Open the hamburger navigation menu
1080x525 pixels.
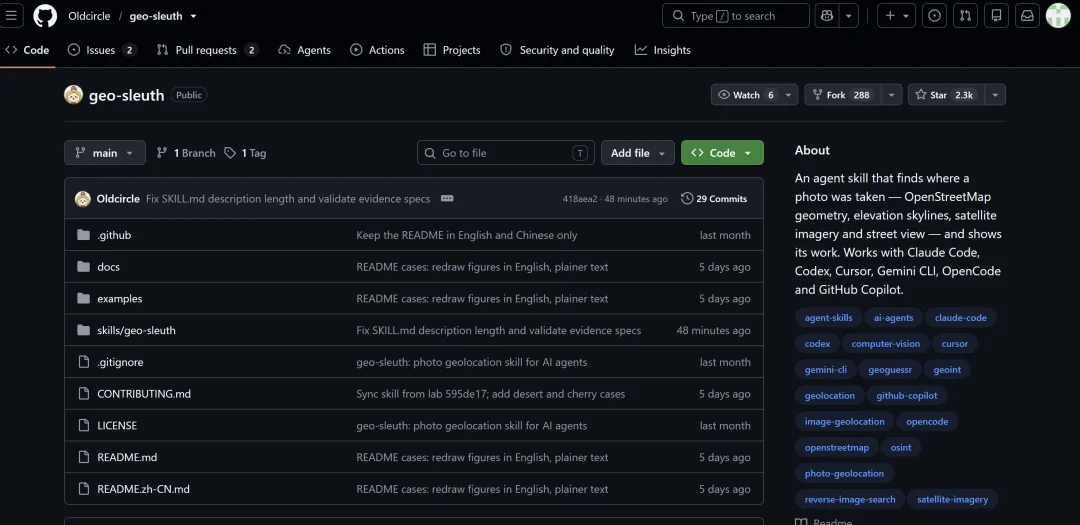pyautogui.click(x=11, y=15)
